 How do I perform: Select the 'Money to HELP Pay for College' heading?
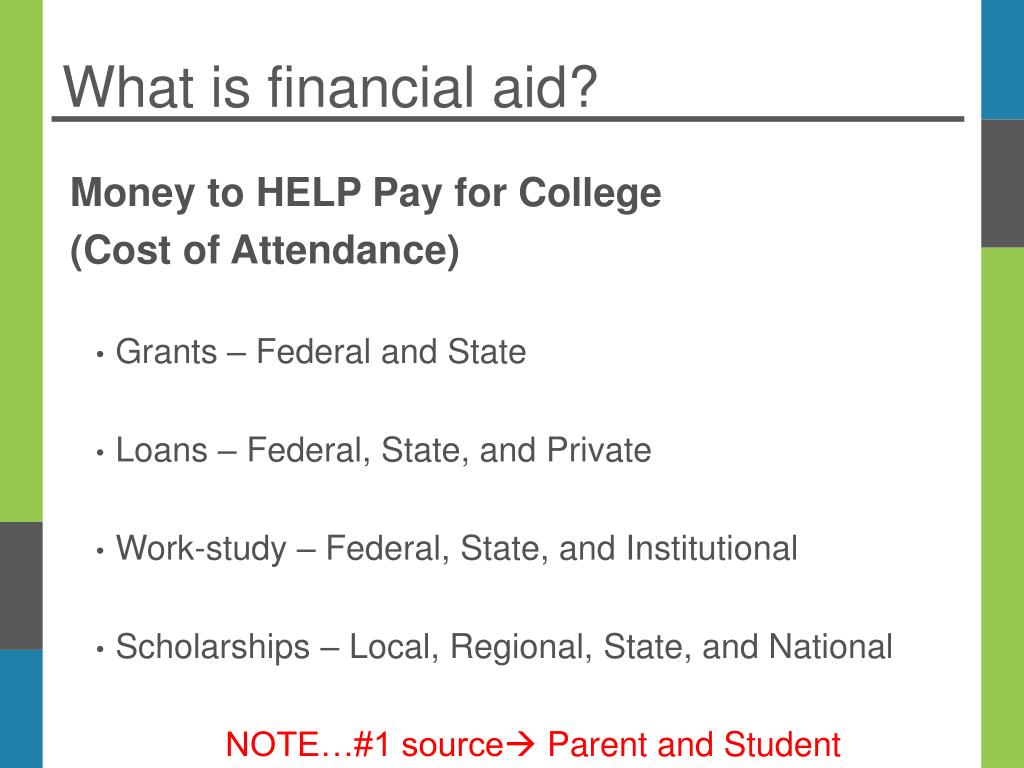[x=366, y=193]
